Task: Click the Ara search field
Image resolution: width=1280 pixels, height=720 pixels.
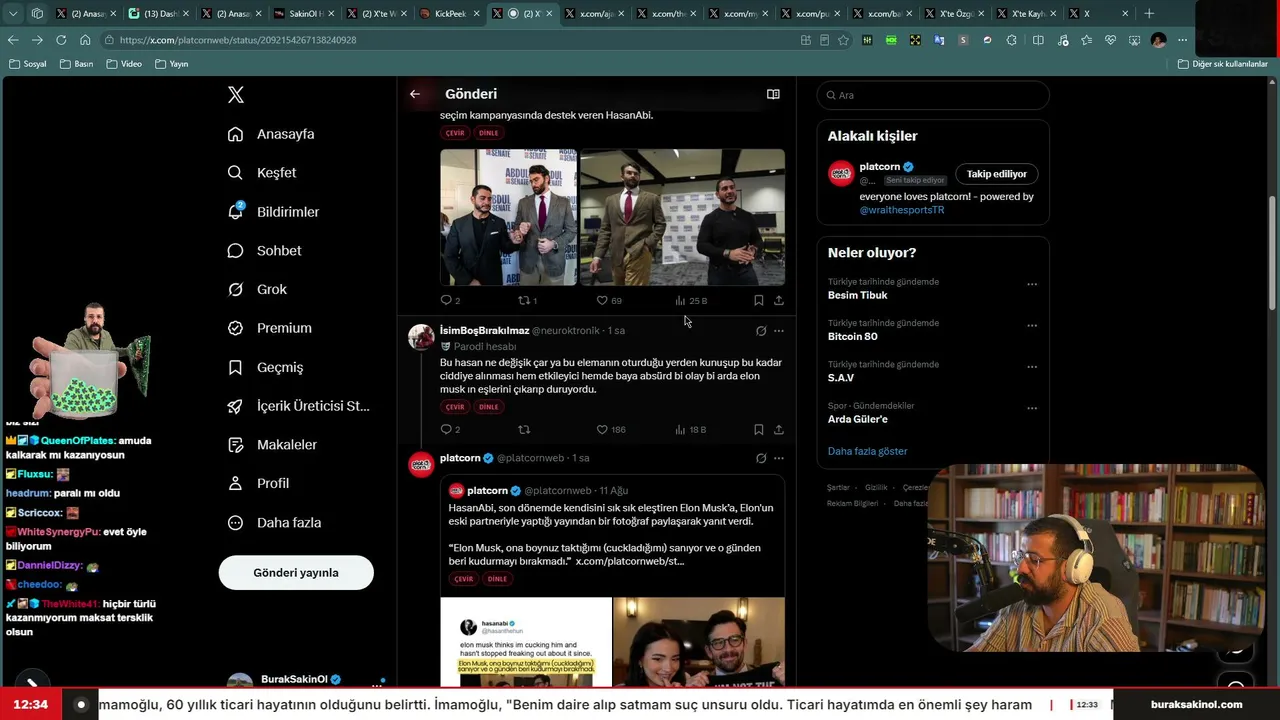Action: click(933, 95)
